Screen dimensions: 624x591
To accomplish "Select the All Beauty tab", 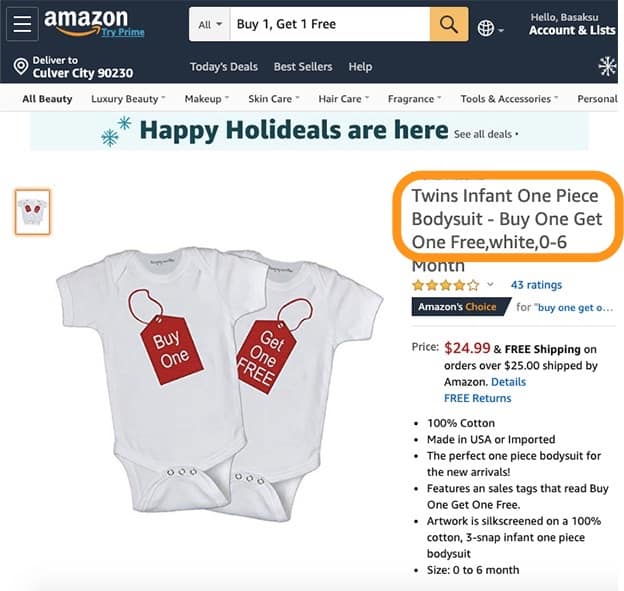I will [x=47, y=99].
